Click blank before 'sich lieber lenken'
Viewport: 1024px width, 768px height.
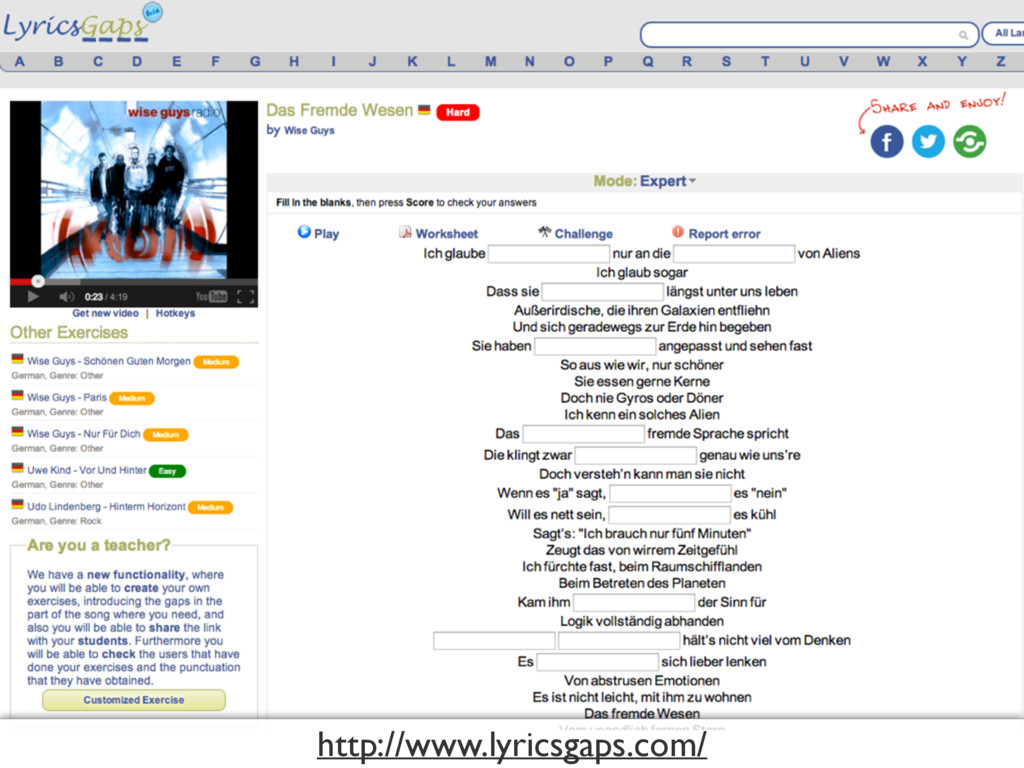[598, 662]
